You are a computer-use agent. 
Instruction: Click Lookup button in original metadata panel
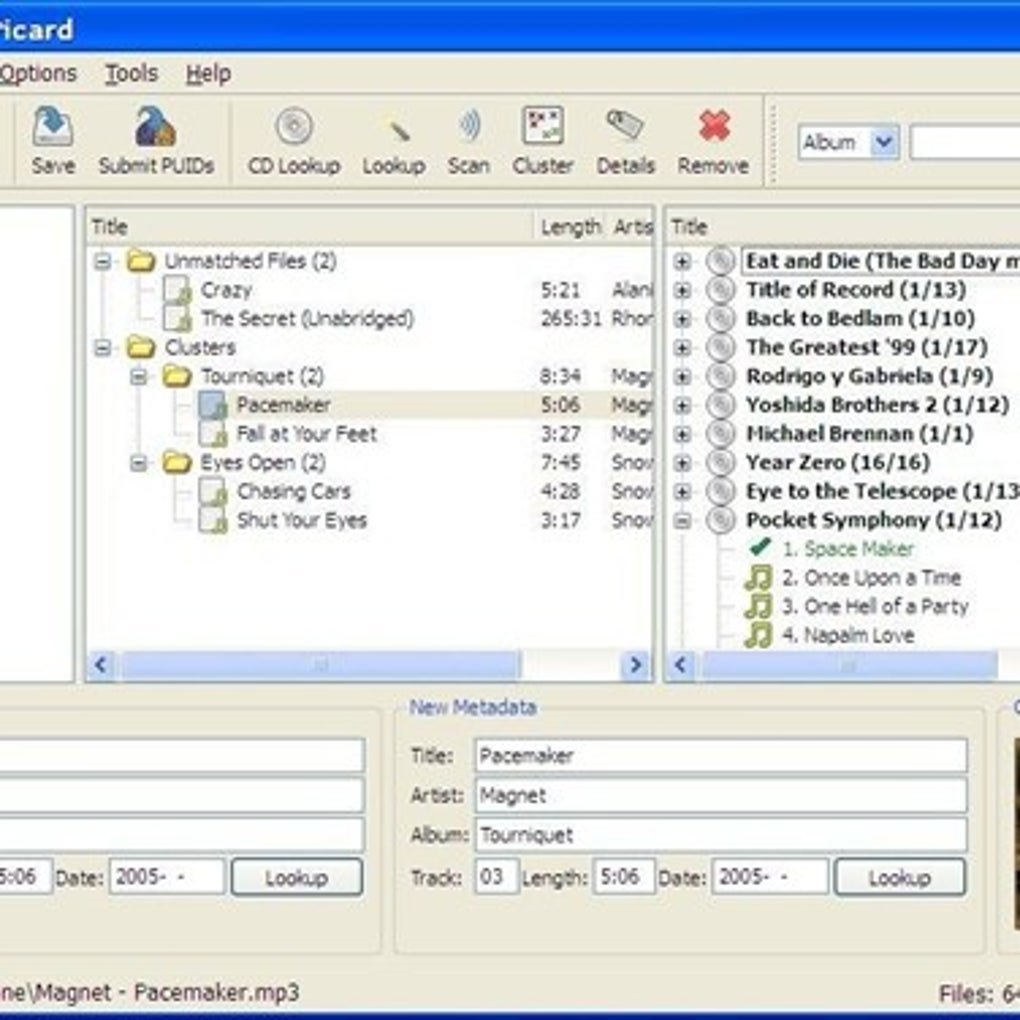pyautogui.click(x=297, y=878)
